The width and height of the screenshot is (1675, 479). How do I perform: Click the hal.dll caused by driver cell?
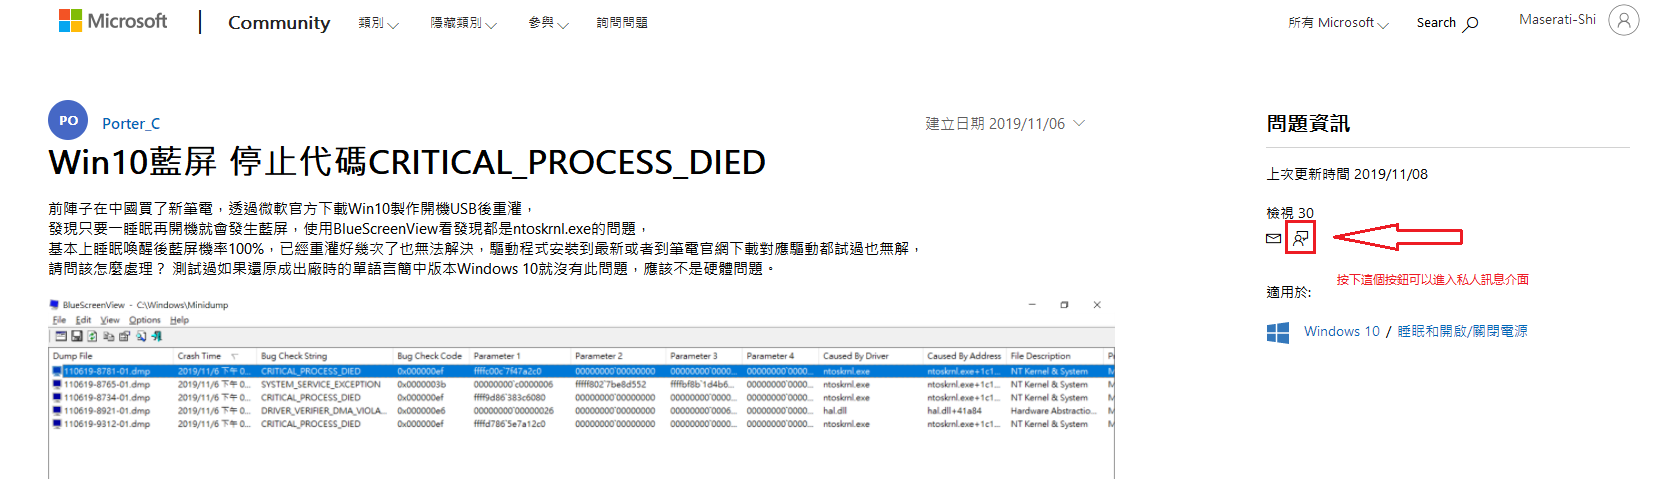(x=835, y=410)
